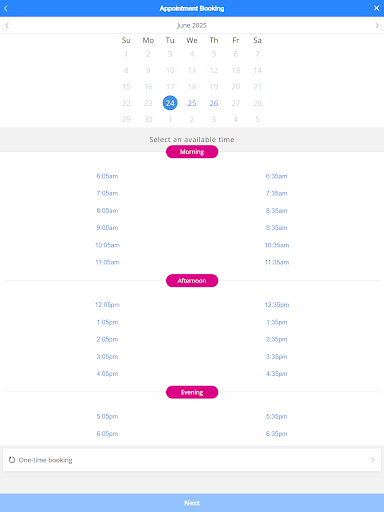
Task: Close the Appointment Booking dialog
Action: tap(376, 8)
